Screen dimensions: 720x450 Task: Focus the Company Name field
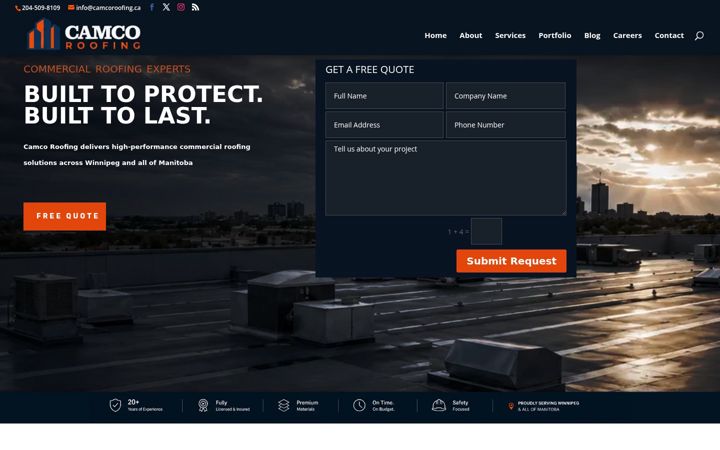click(x=506, y=96)
